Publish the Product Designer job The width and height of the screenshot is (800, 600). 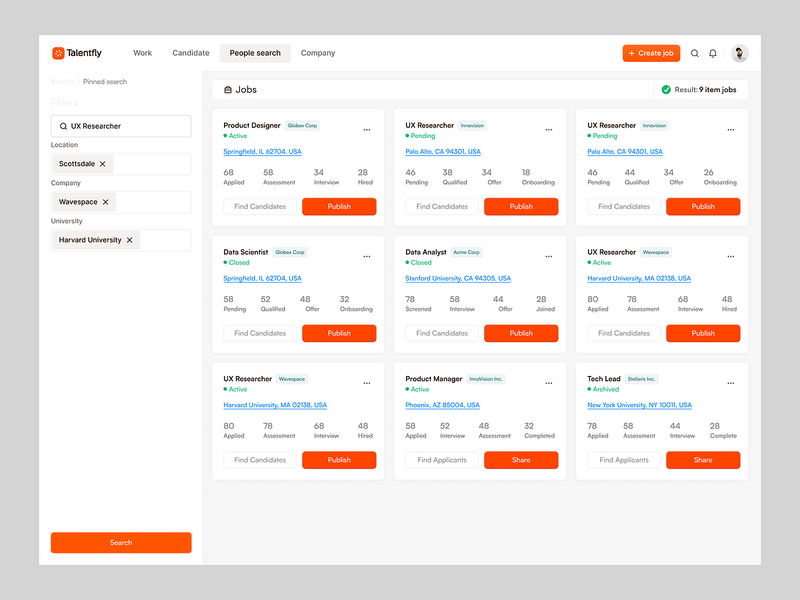pyautogui.click(x=339, y=206)
